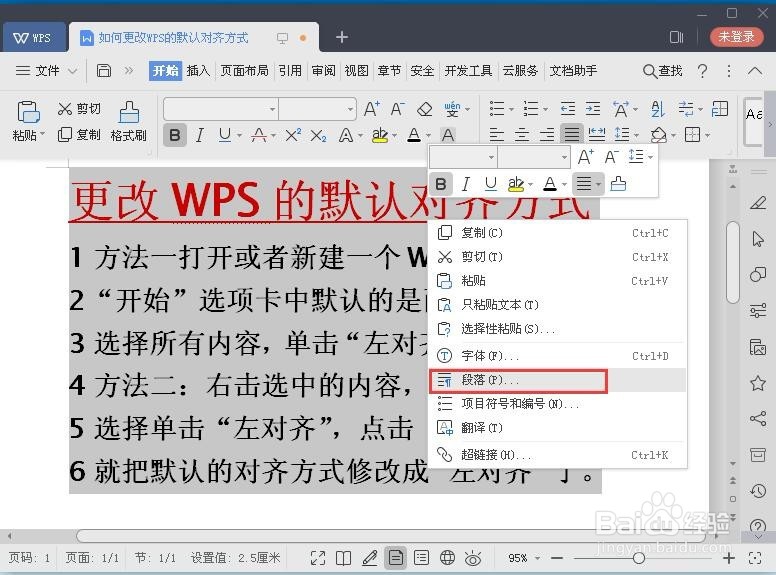Screen dimensions: 776x575
Task: Toggle Subscript in the ribbon
Action: coord(318,135)
